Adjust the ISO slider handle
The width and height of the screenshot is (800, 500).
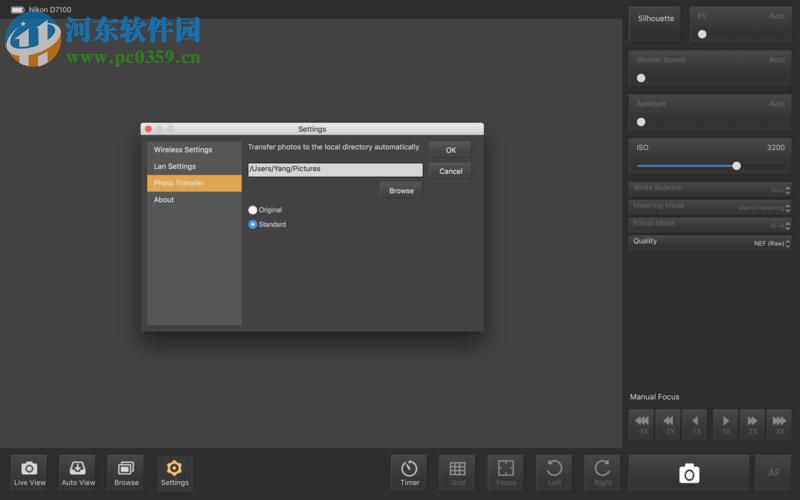[736, 166]
